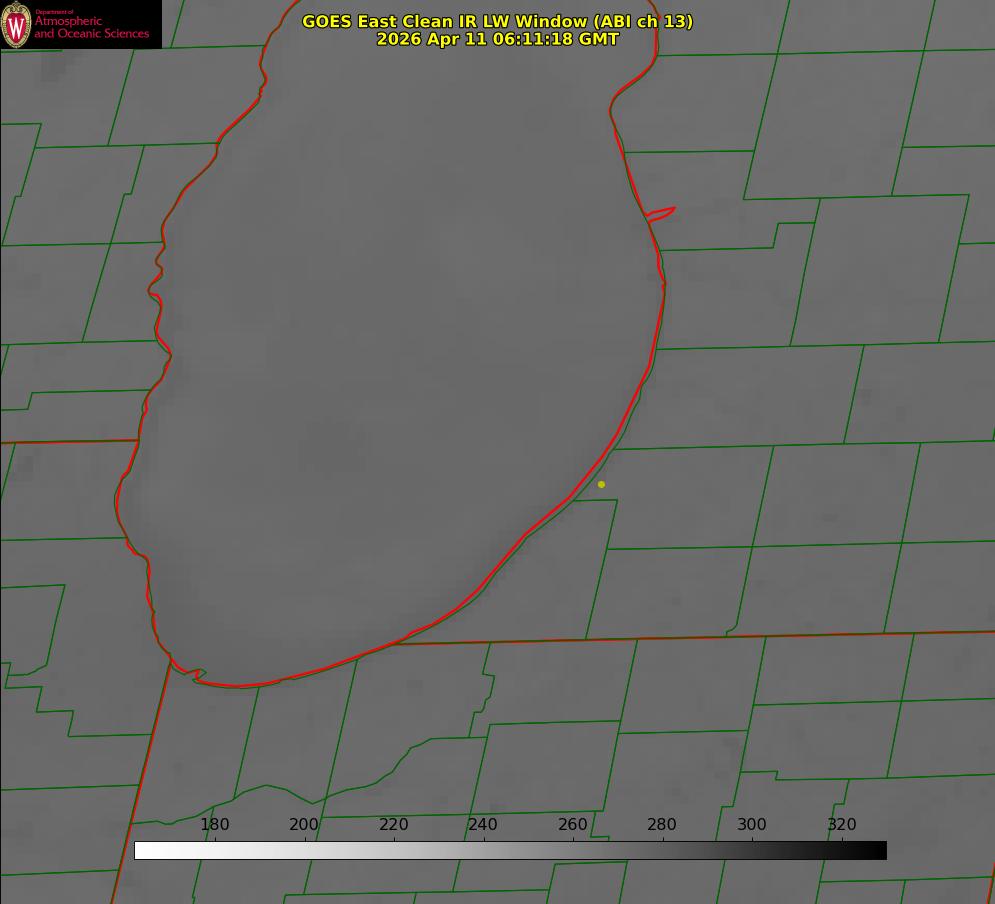Click the small red-outlined inlet on the east shore
Viewport: 995px width, 904px height.
tap(660, 214)
